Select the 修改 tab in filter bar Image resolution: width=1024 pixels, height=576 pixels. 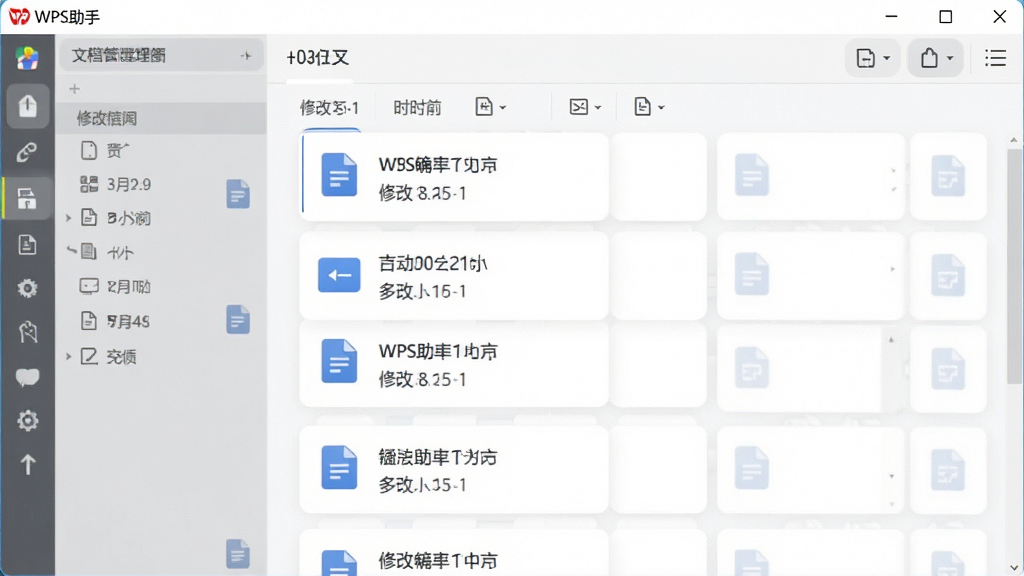329,108
